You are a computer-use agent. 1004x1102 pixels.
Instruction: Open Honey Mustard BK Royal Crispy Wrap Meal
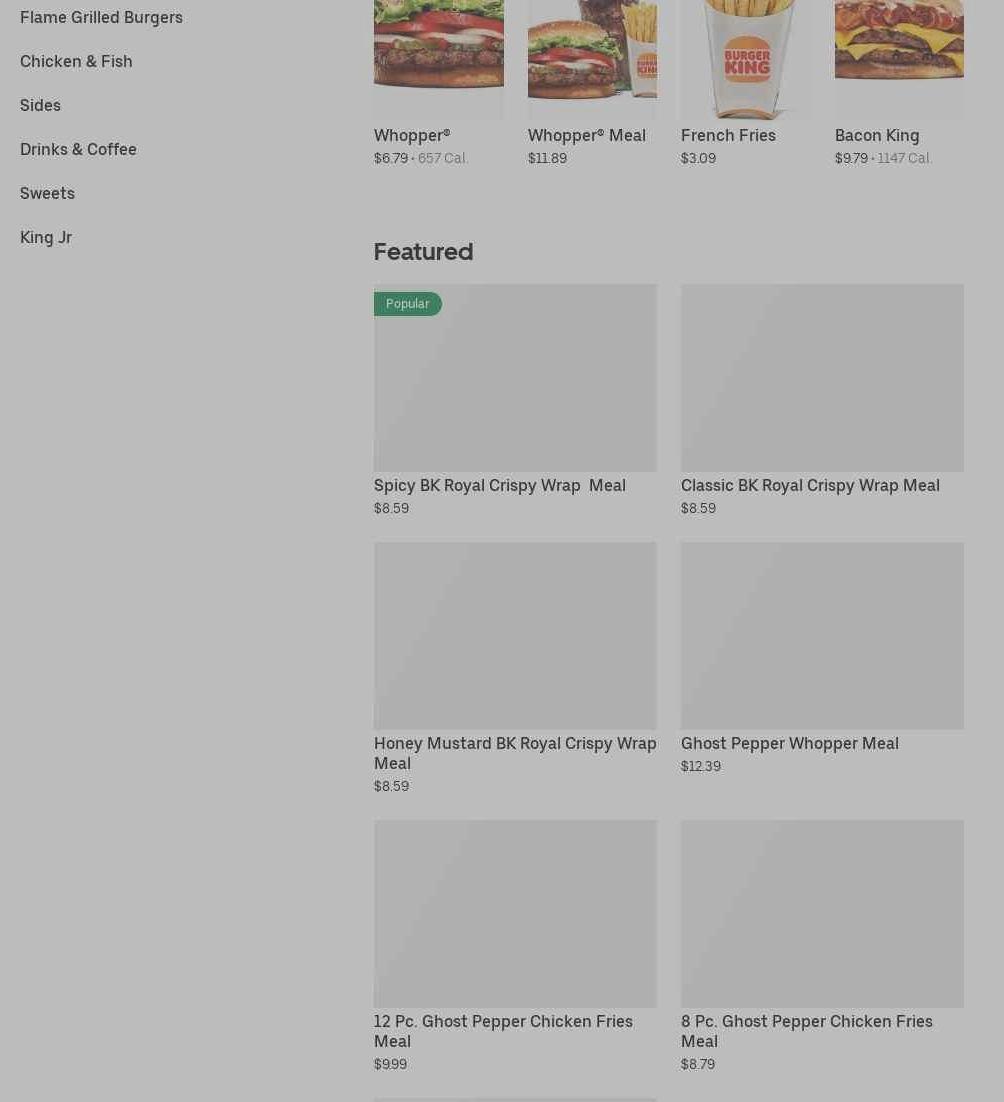(x=515, y=753)
